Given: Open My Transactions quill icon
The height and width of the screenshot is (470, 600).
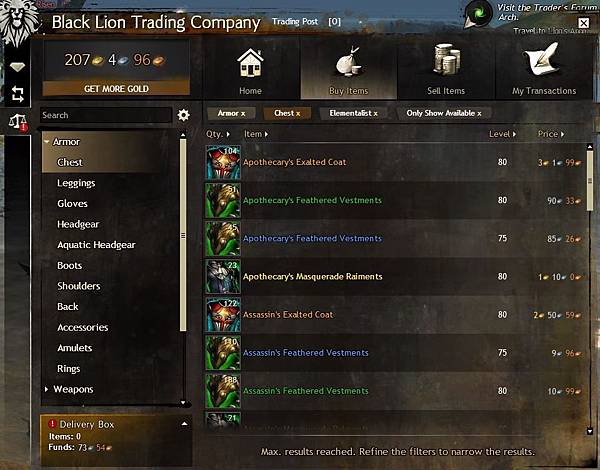Looking at the screenshot, I should point(543,59).
